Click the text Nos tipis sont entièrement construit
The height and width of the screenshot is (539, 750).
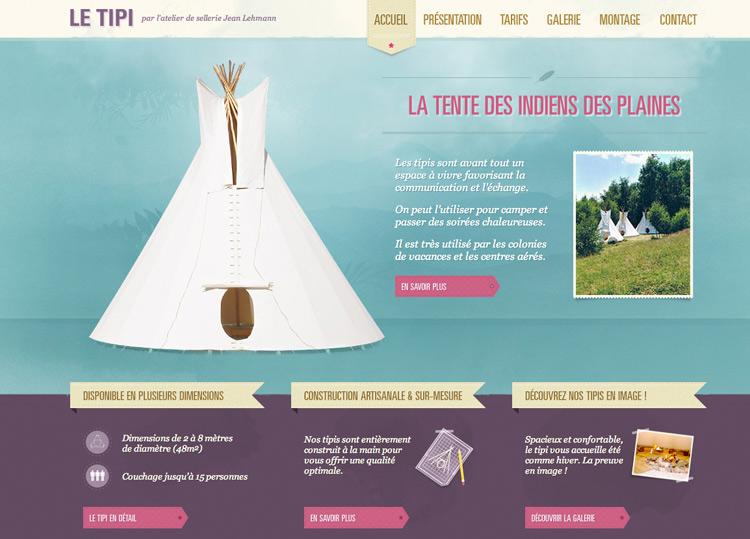[357, 455]
